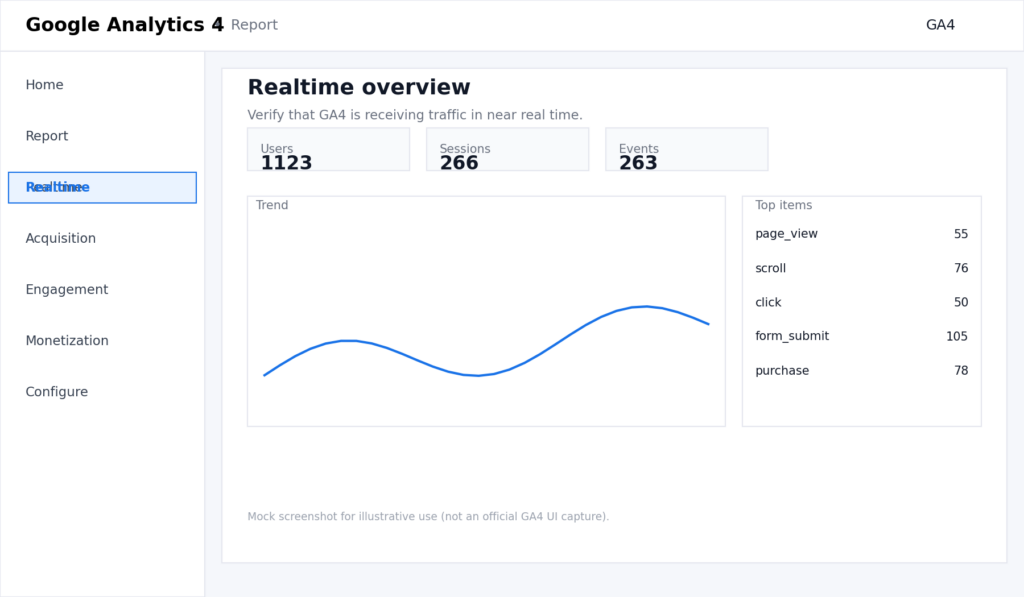
Task: Click the purchase count 78
Action: [x=961, y=370]
